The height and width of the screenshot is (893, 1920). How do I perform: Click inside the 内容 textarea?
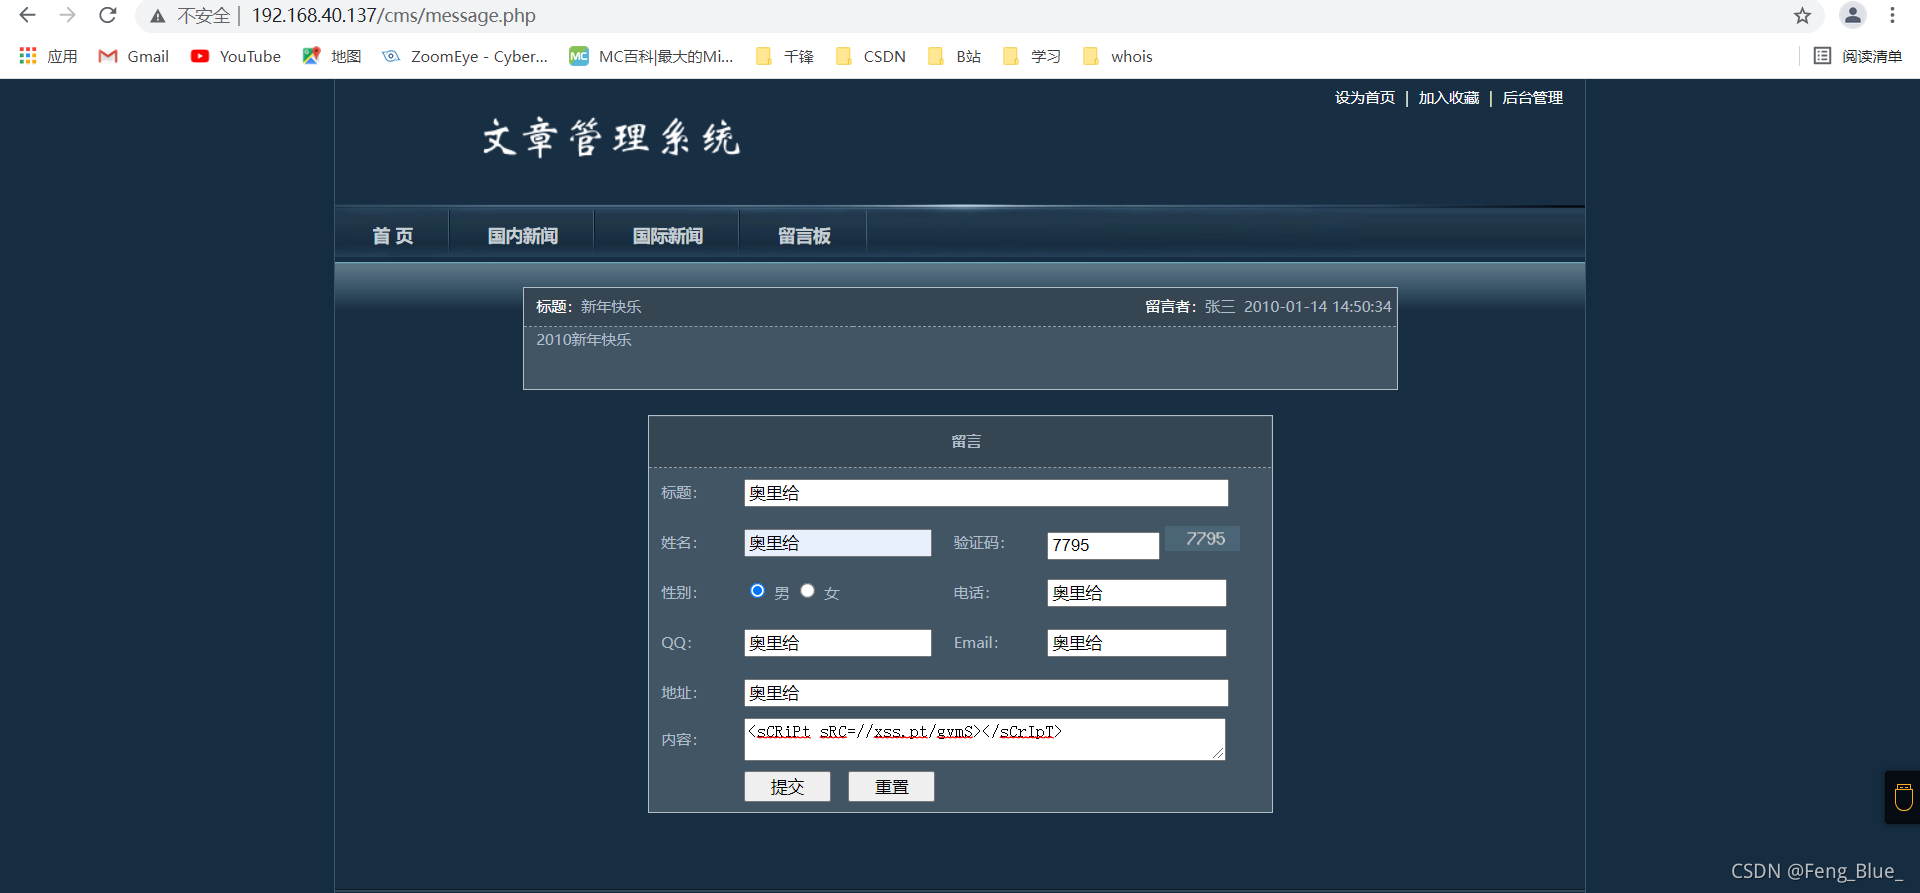coord(985,740)
